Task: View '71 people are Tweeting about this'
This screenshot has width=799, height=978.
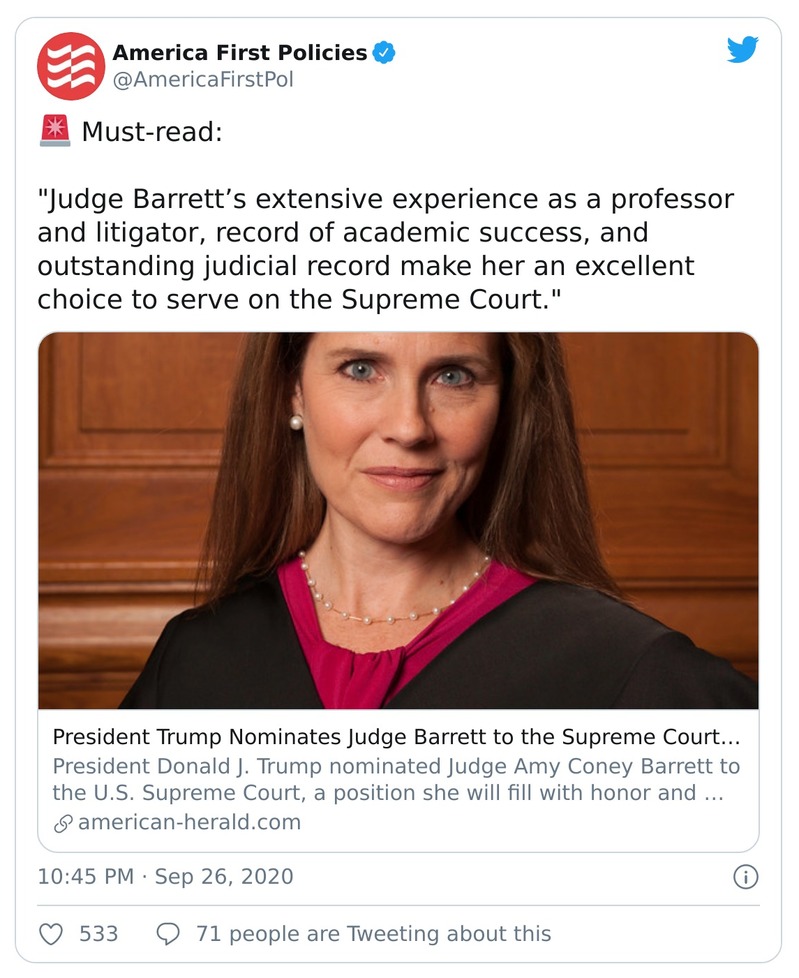Action: (x=373, y=933)
